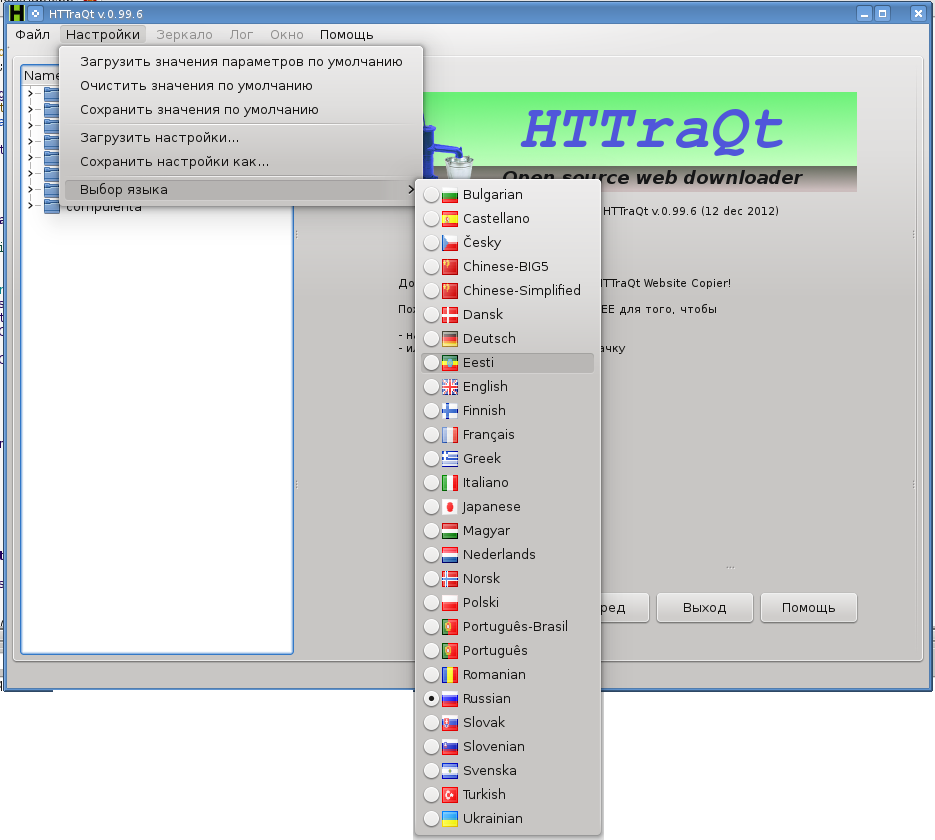This screenshot has height=840, width=935.
Task: Click the flag icon beside Português-Brasil
Action: (x=450, y=627)
